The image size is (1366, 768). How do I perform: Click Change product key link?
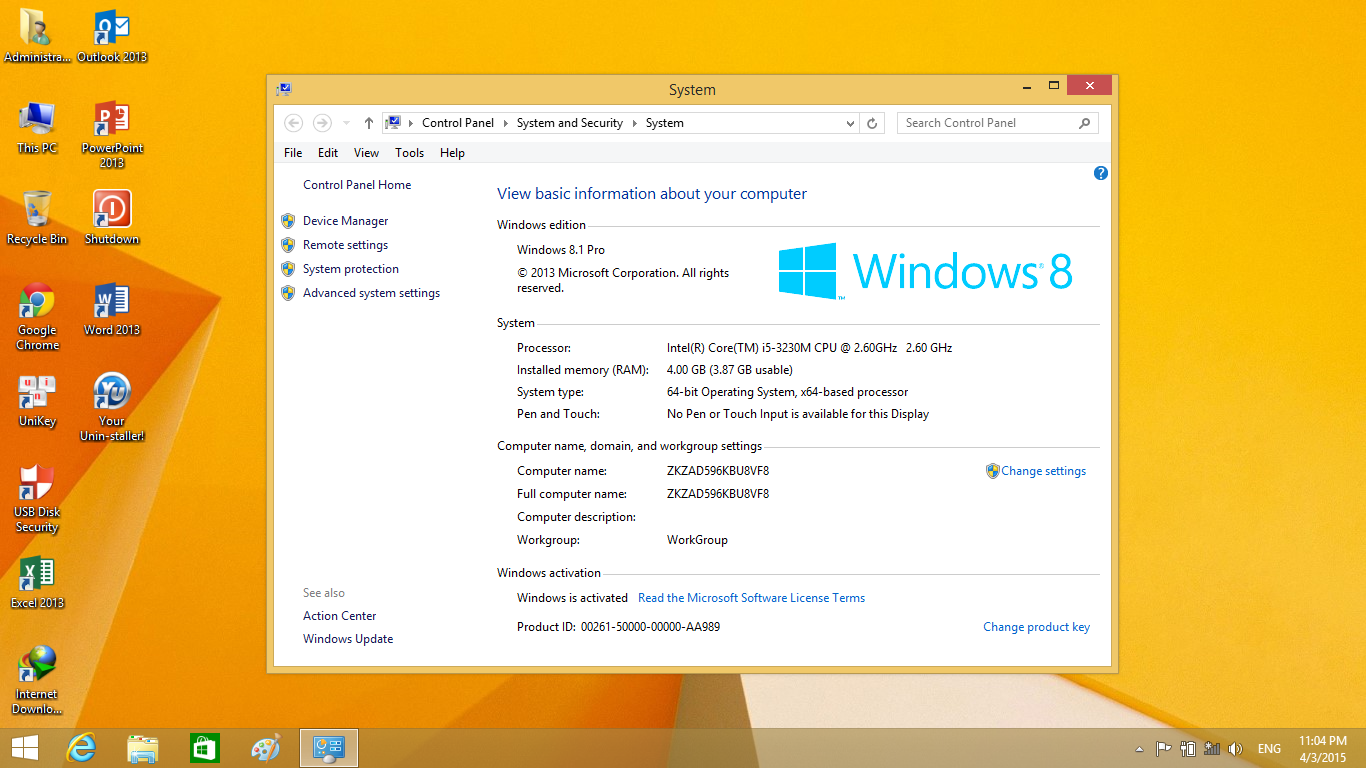[x=1036, y=627]
